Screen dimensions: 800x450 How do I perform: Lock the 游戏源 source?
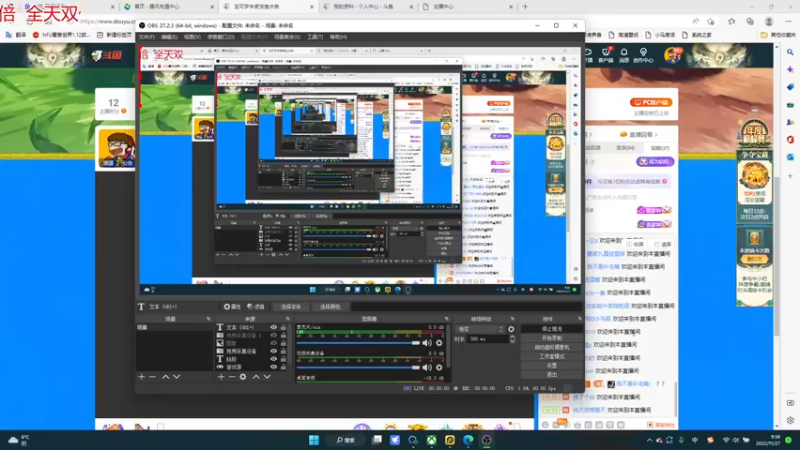pyautogui.click(x=283, y=367)
